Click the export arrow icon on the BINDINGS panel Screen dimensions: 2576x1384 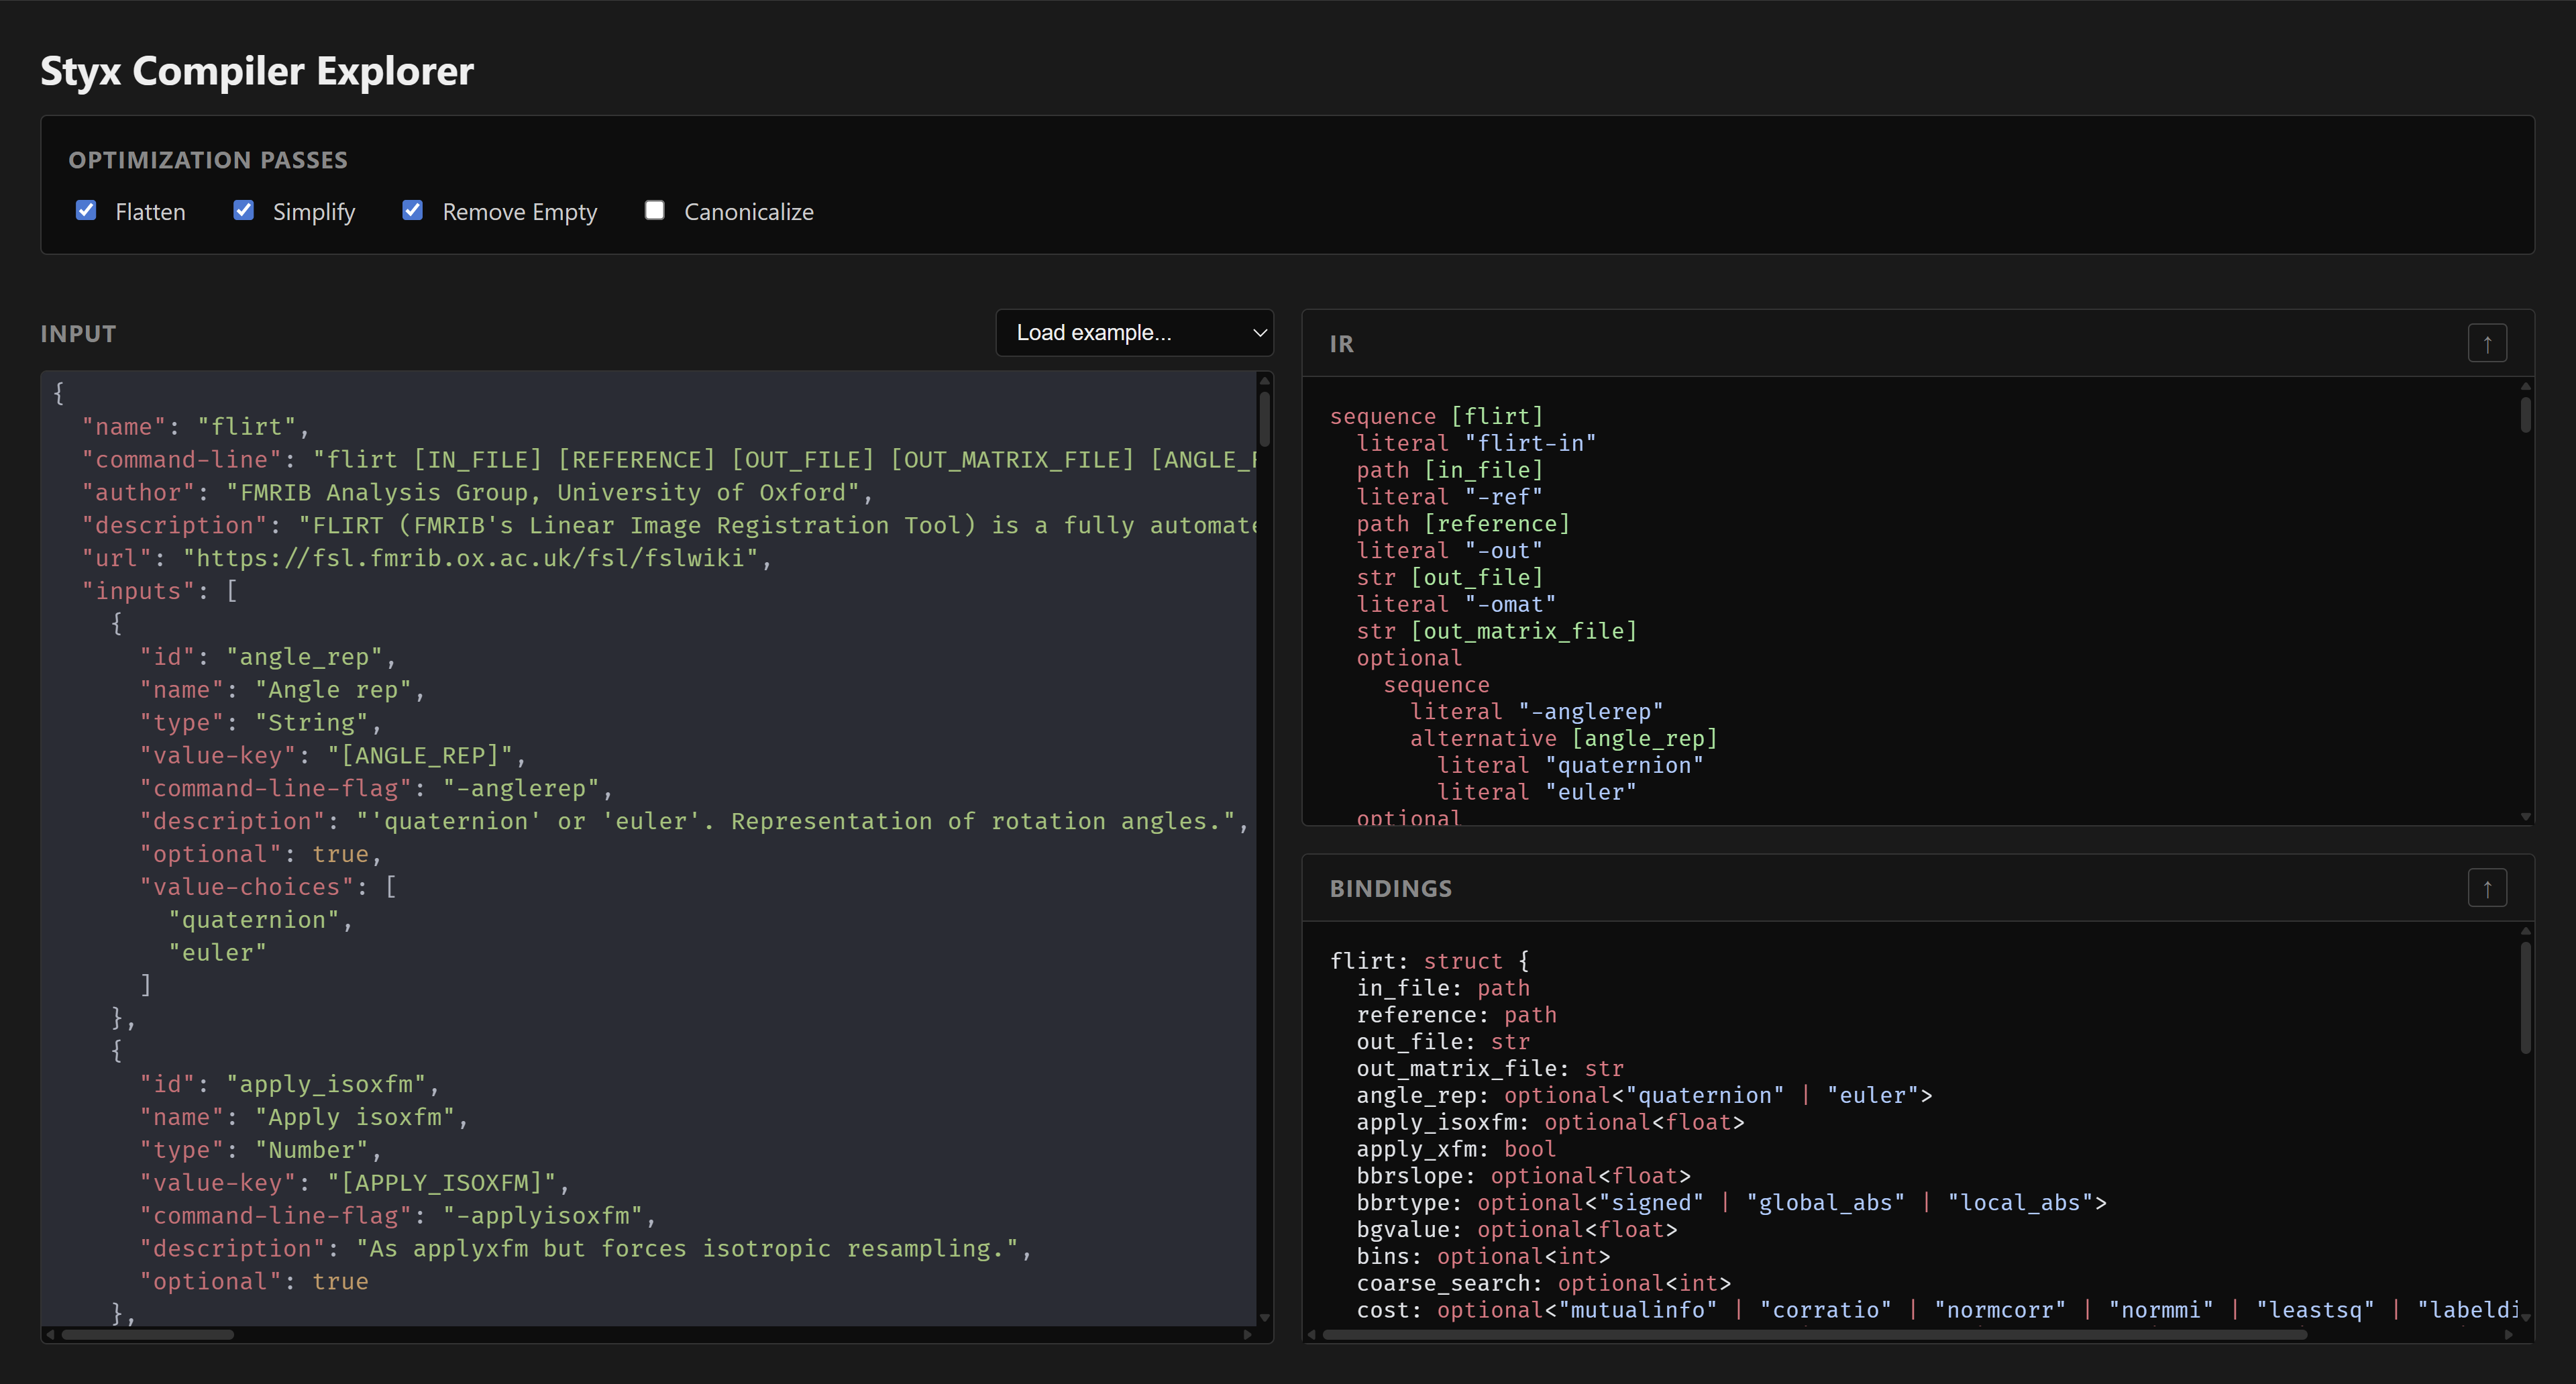tap(2487, 887)
